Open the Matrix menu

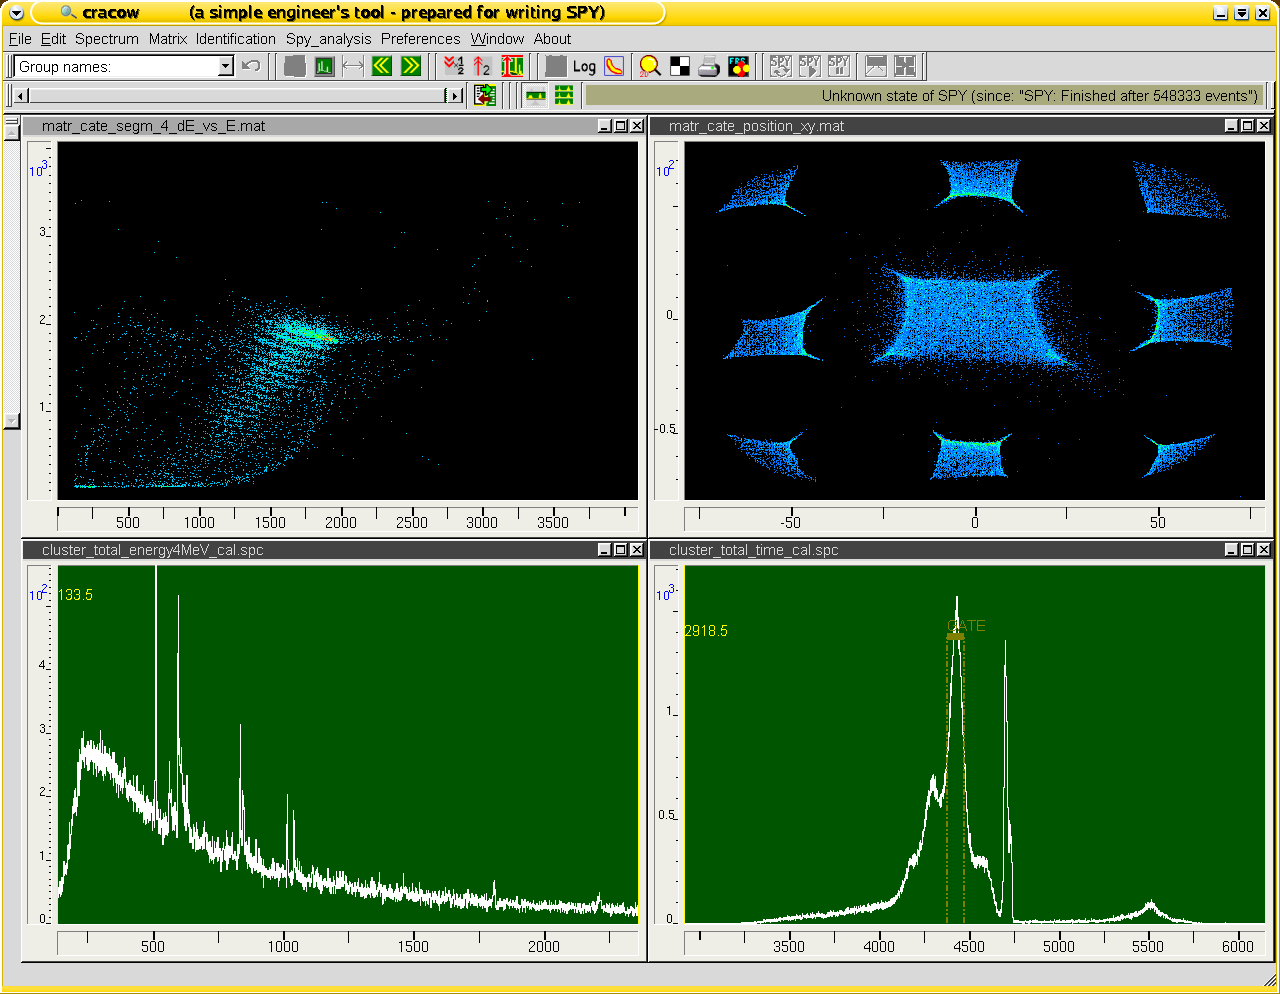click(x=168, y=39)
